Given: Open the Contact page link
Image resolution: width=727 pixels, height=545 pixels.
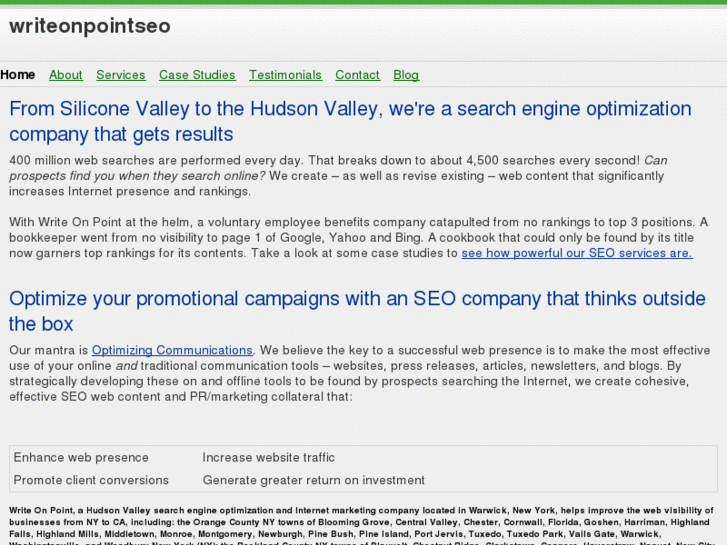Looking at the screenshot, I should tap(357, 75).
